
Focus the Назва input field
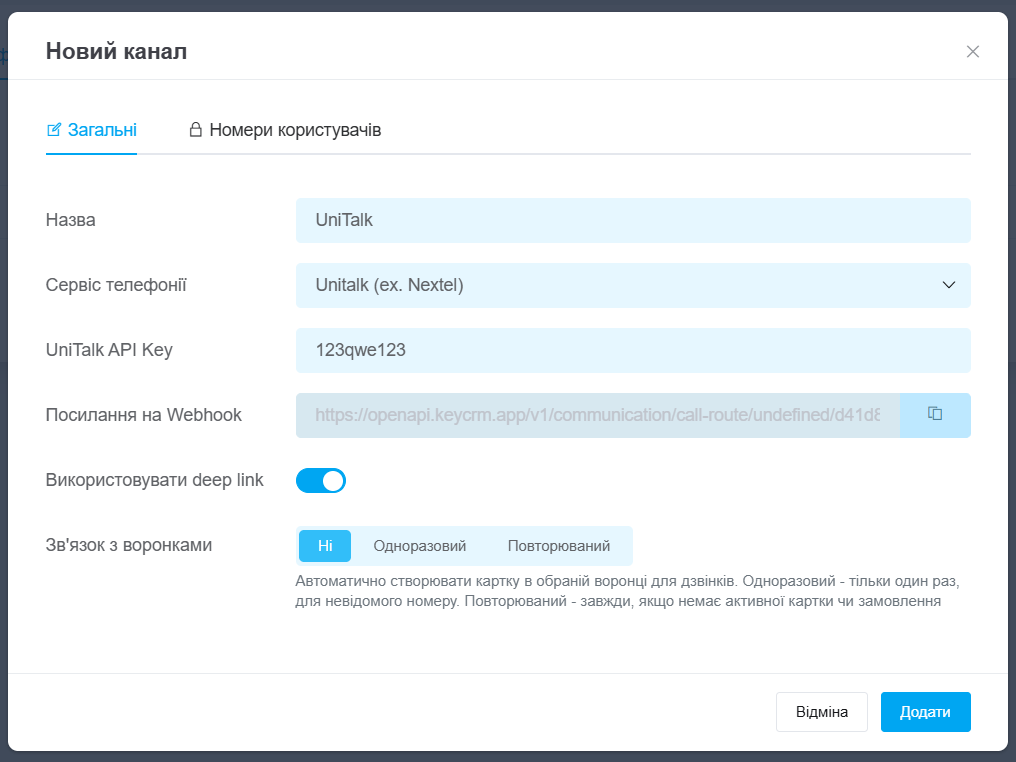(x=632, y=220)
